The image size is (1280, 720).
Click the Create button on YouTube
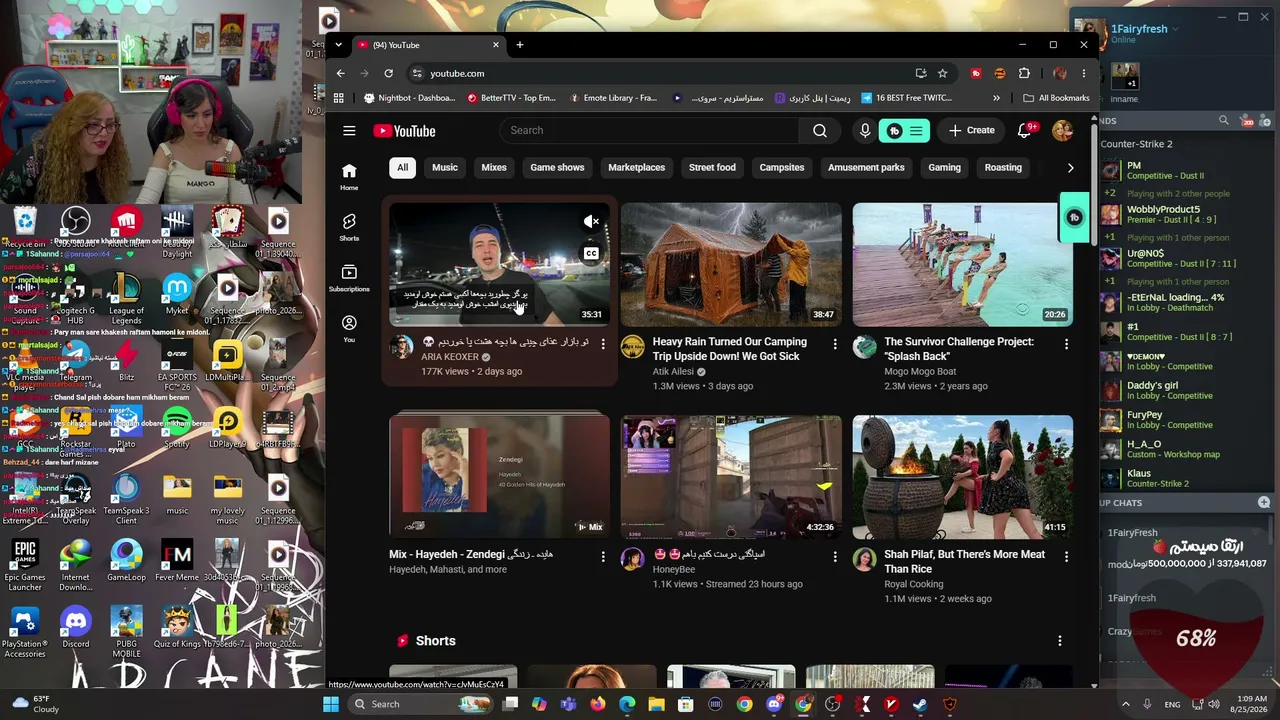click(972, 130)
